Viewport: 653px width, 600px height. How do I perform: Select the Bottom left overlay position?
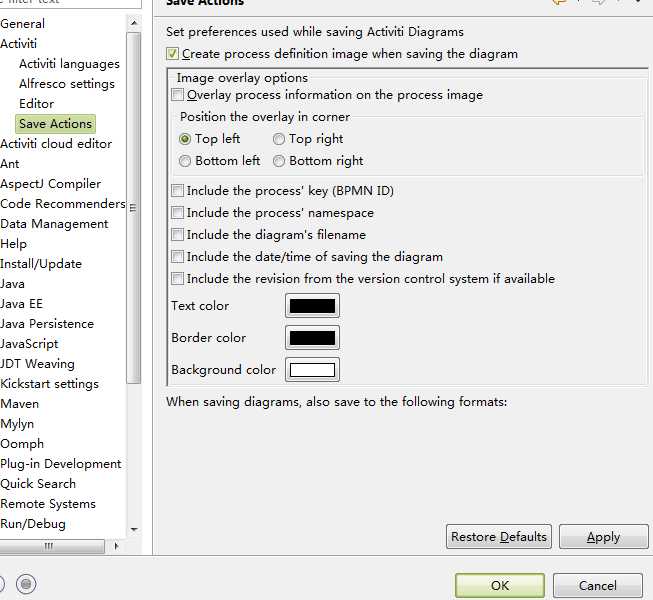(185, 161)
